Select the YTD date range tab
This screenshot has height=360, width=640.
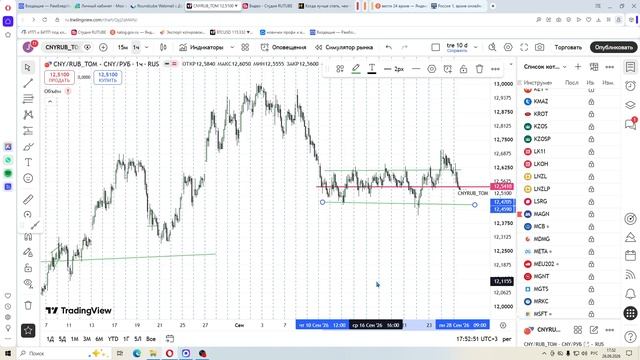point(113,339)
